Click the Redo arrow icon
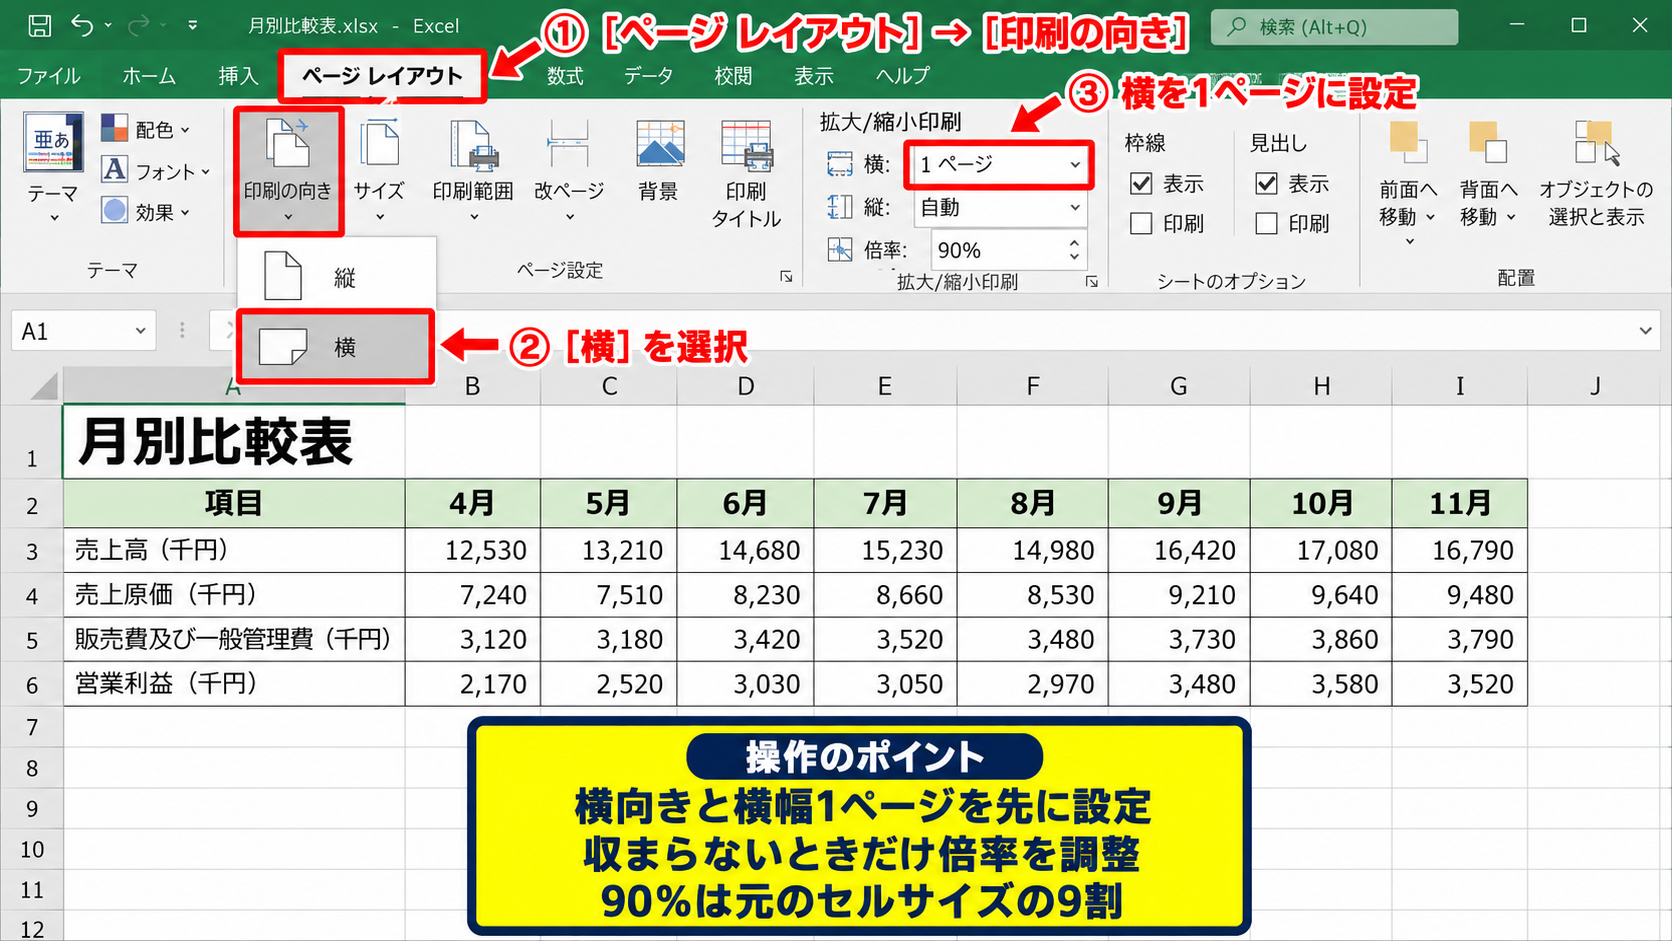 (x=139, y=26)
